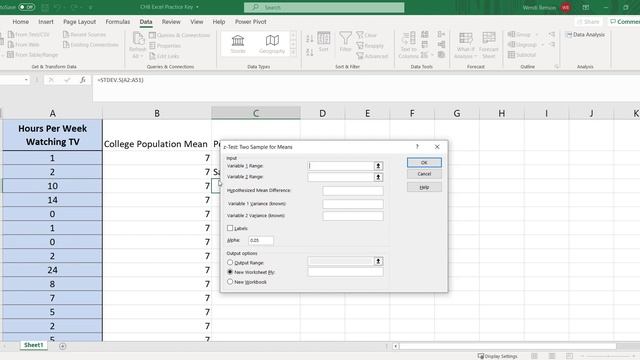
Task: Click the Clear filter icon
Action: (x=360, y=35)
